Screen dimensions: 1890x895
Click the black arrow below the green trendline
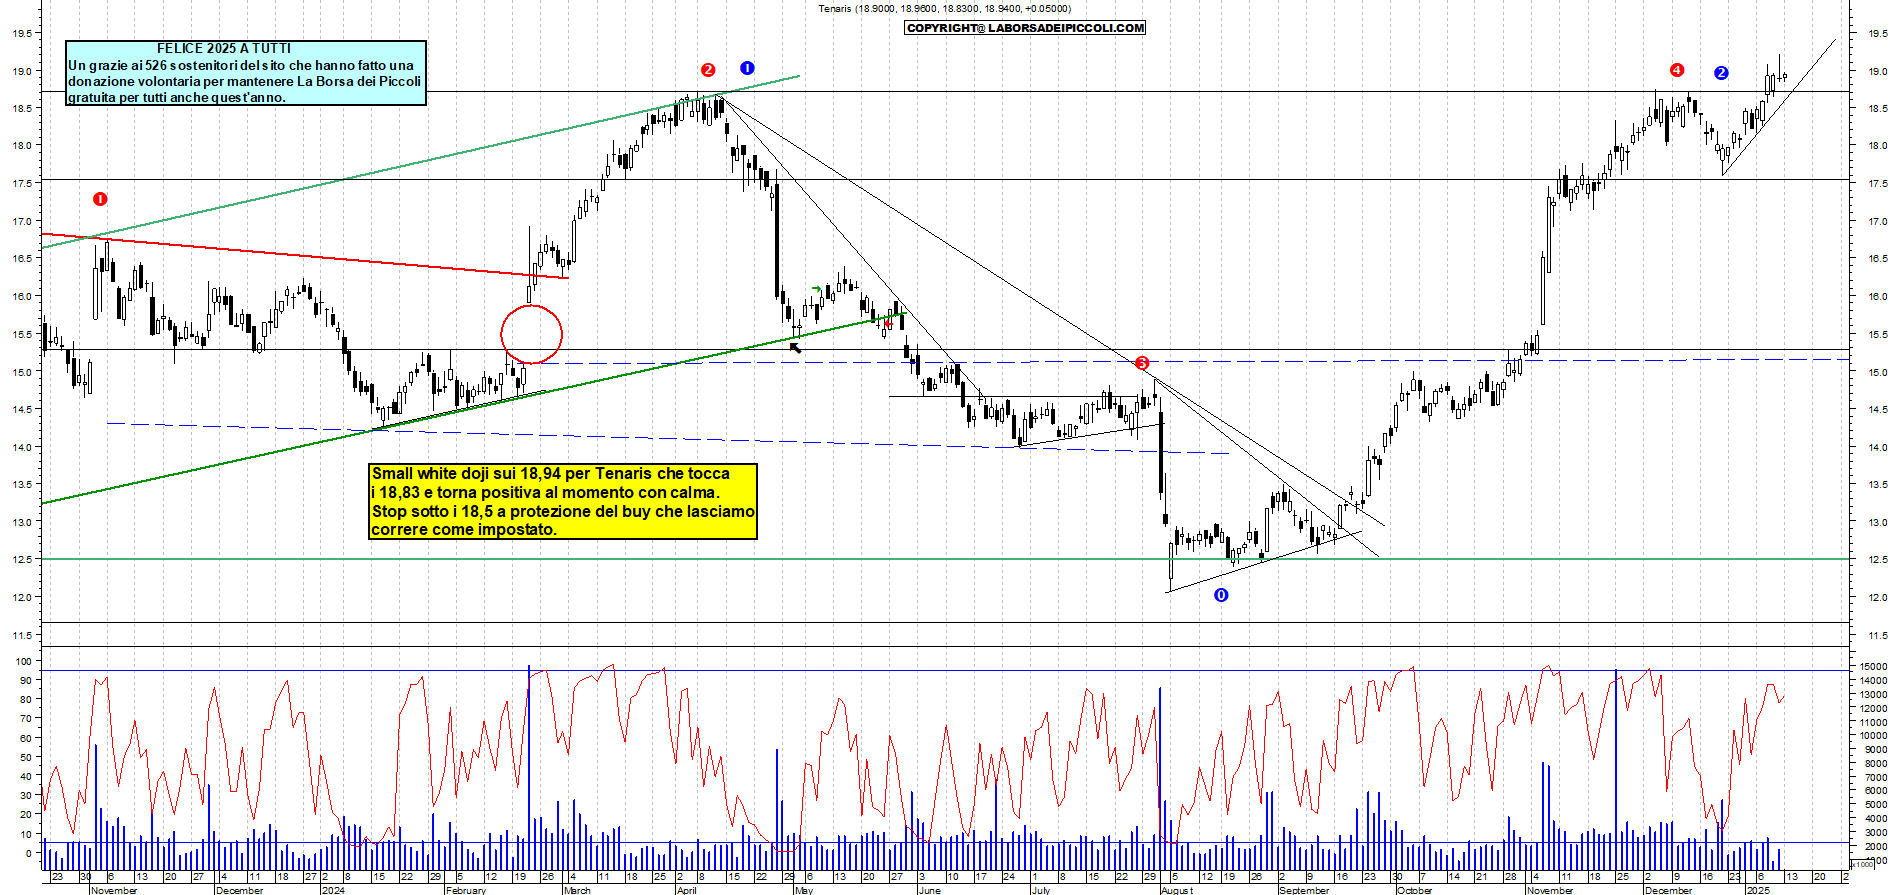[x=796, y=347]
